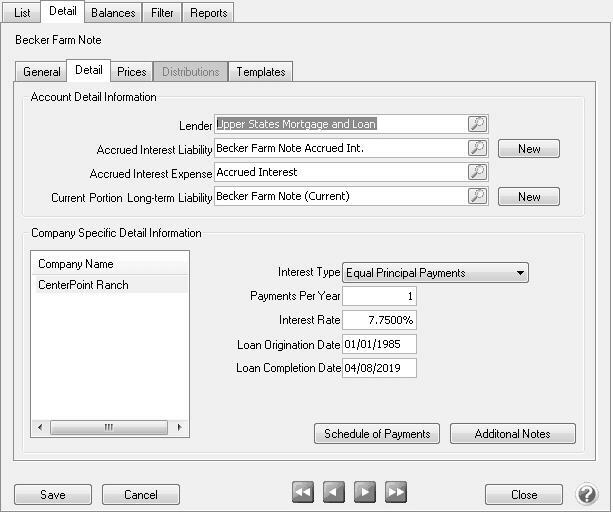Go to the first record

pos(303,492)
